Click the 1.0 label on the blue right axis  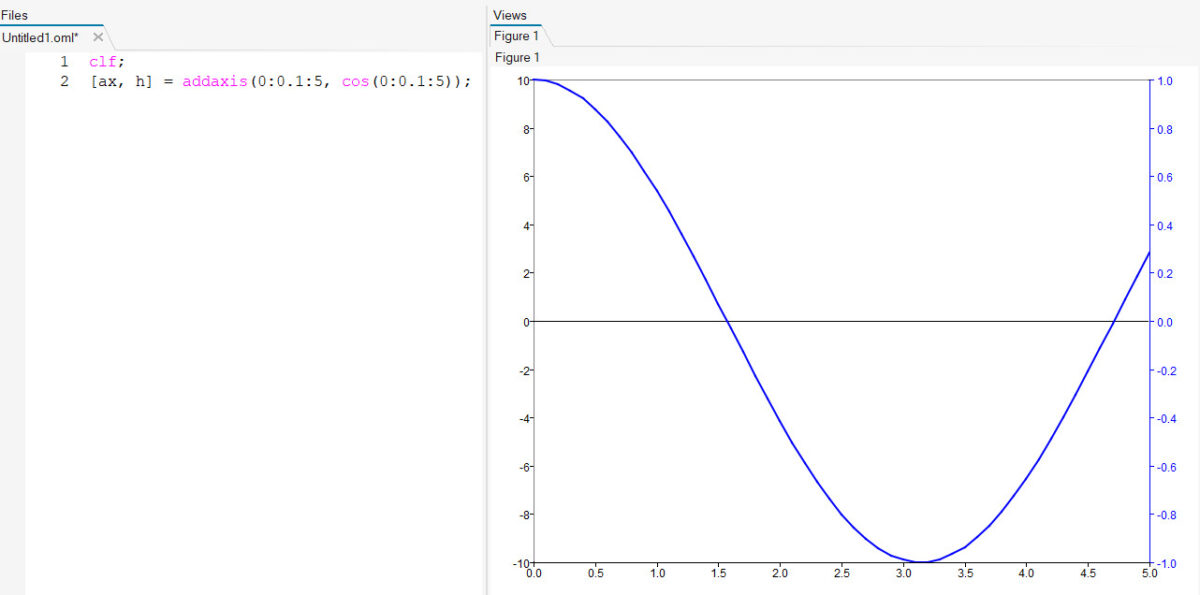click(1164, 81)
